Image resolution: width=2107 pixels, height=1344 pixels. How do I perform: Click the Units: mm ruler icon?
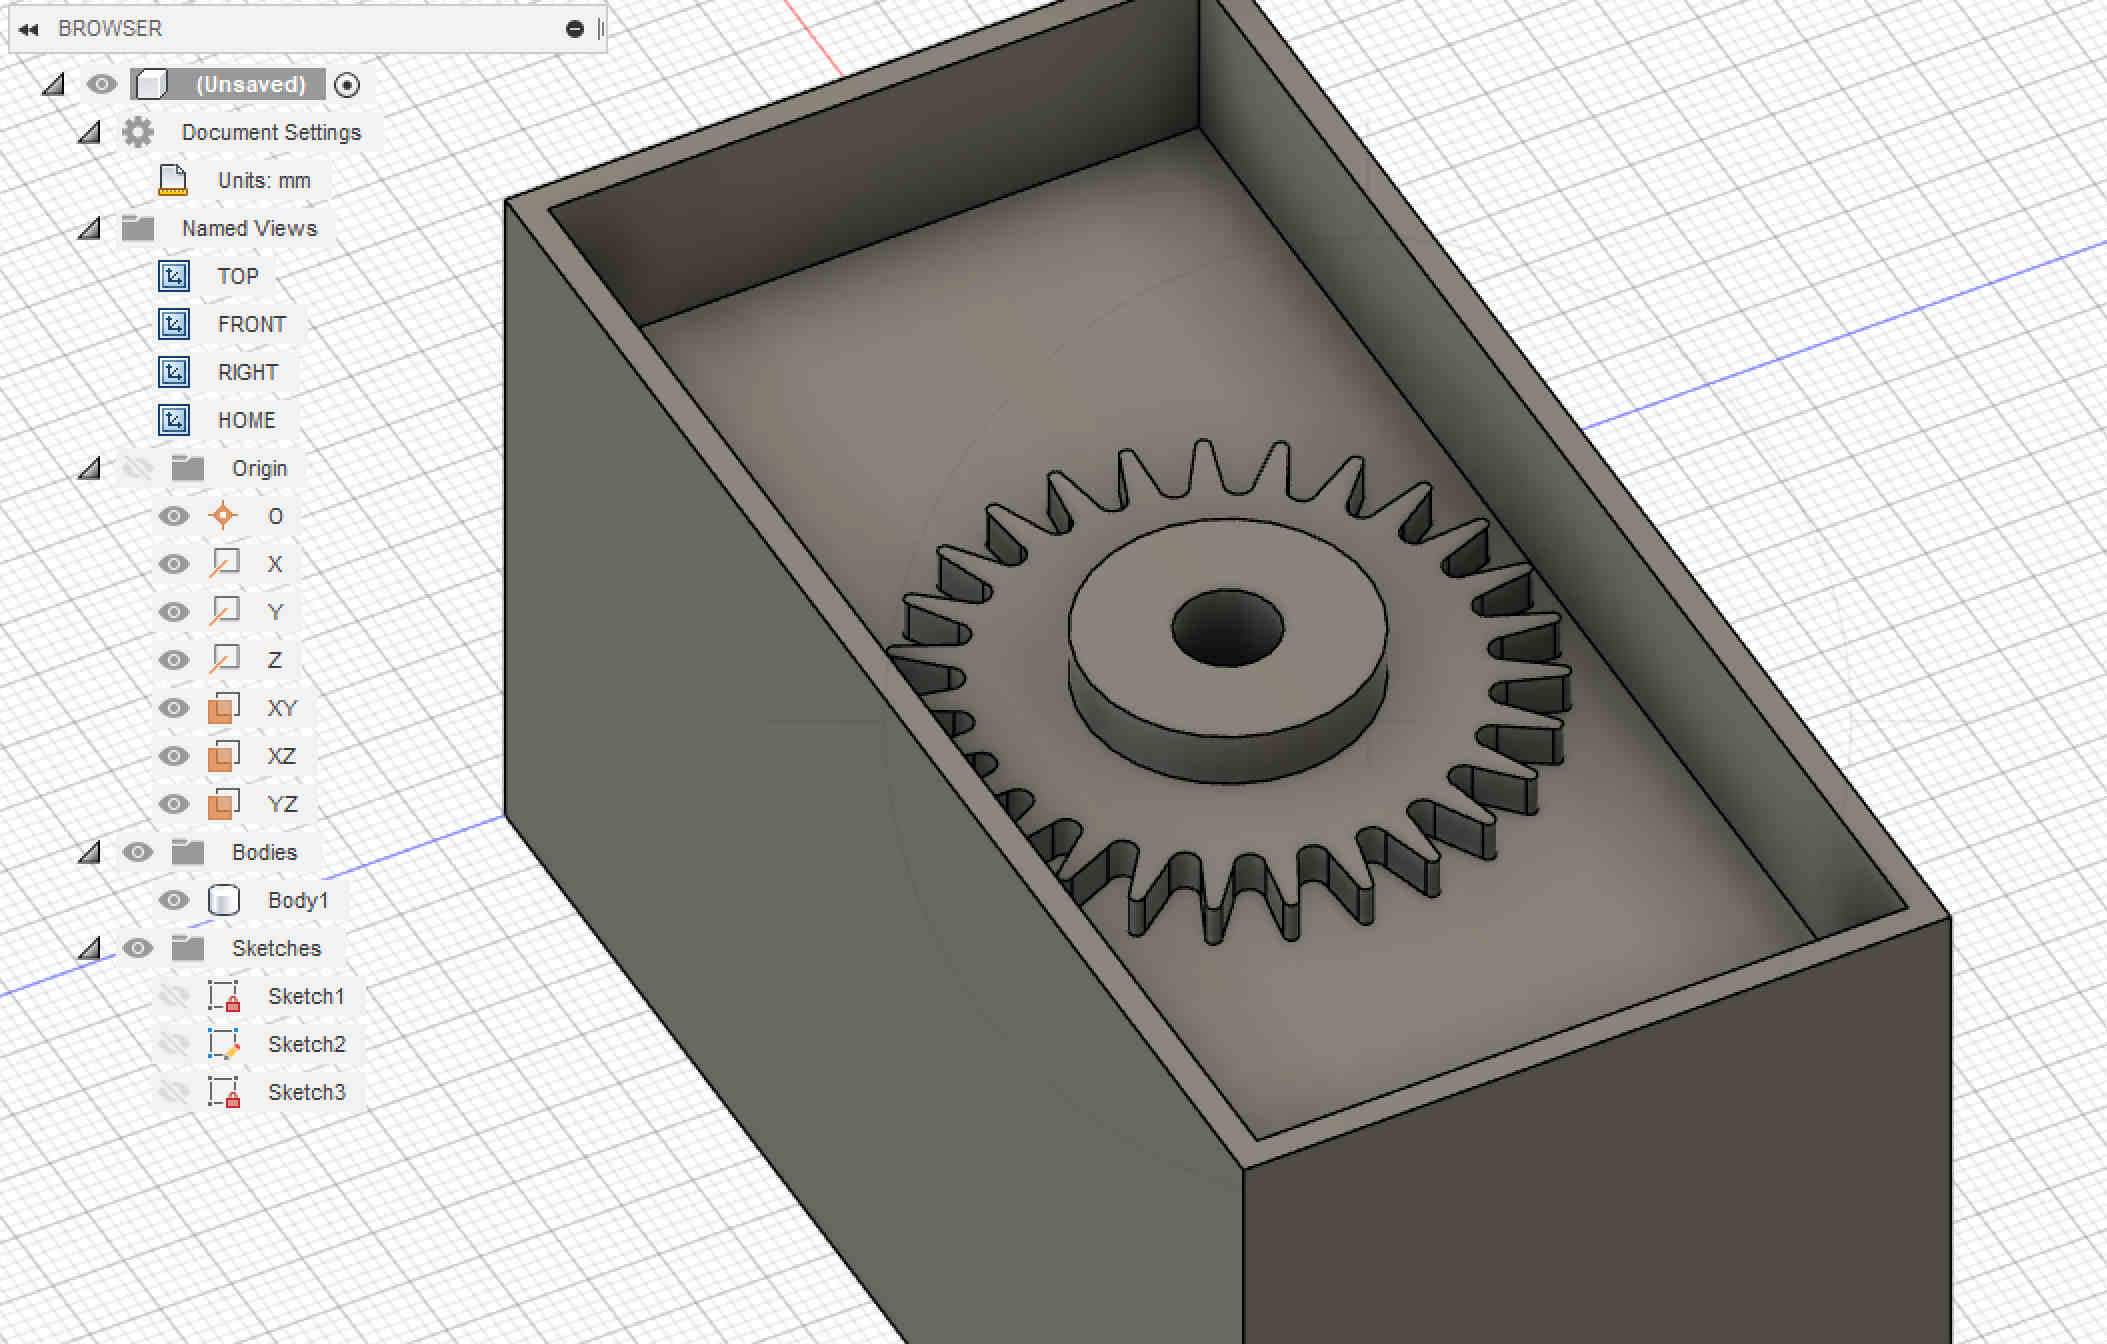(x=173, y=180)
